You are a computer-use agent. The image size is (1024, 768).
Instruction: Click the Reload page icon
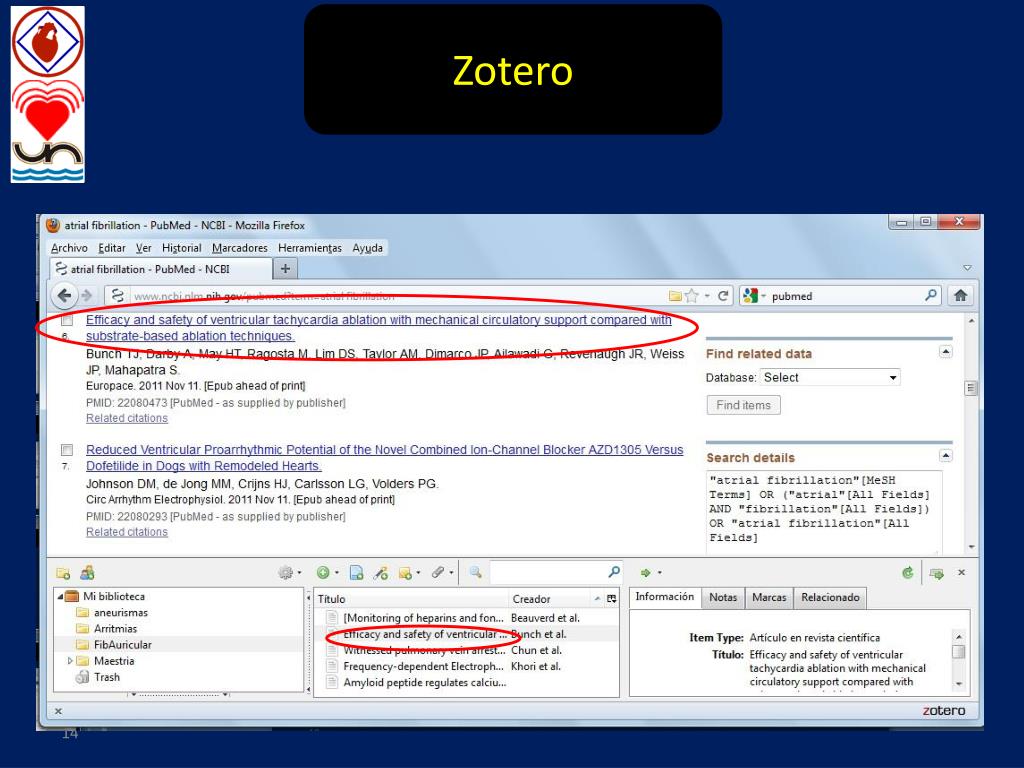pos(723,296)
